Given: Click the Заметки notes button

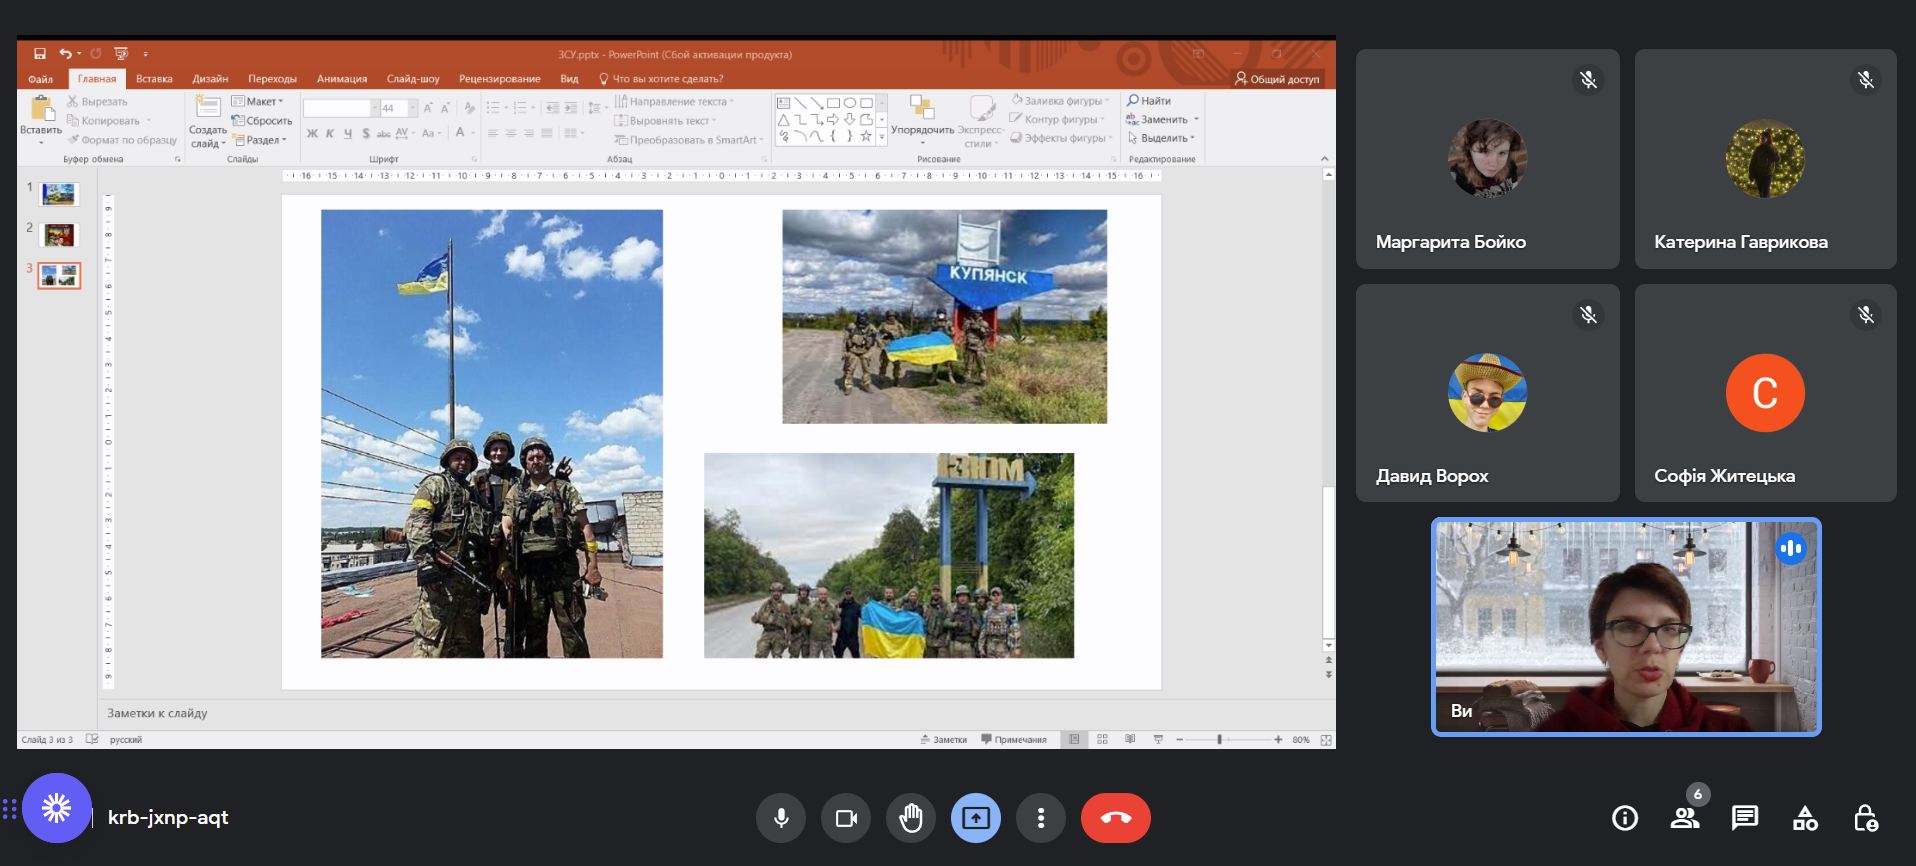Looking at the screenshot, I should pos(943,740).
